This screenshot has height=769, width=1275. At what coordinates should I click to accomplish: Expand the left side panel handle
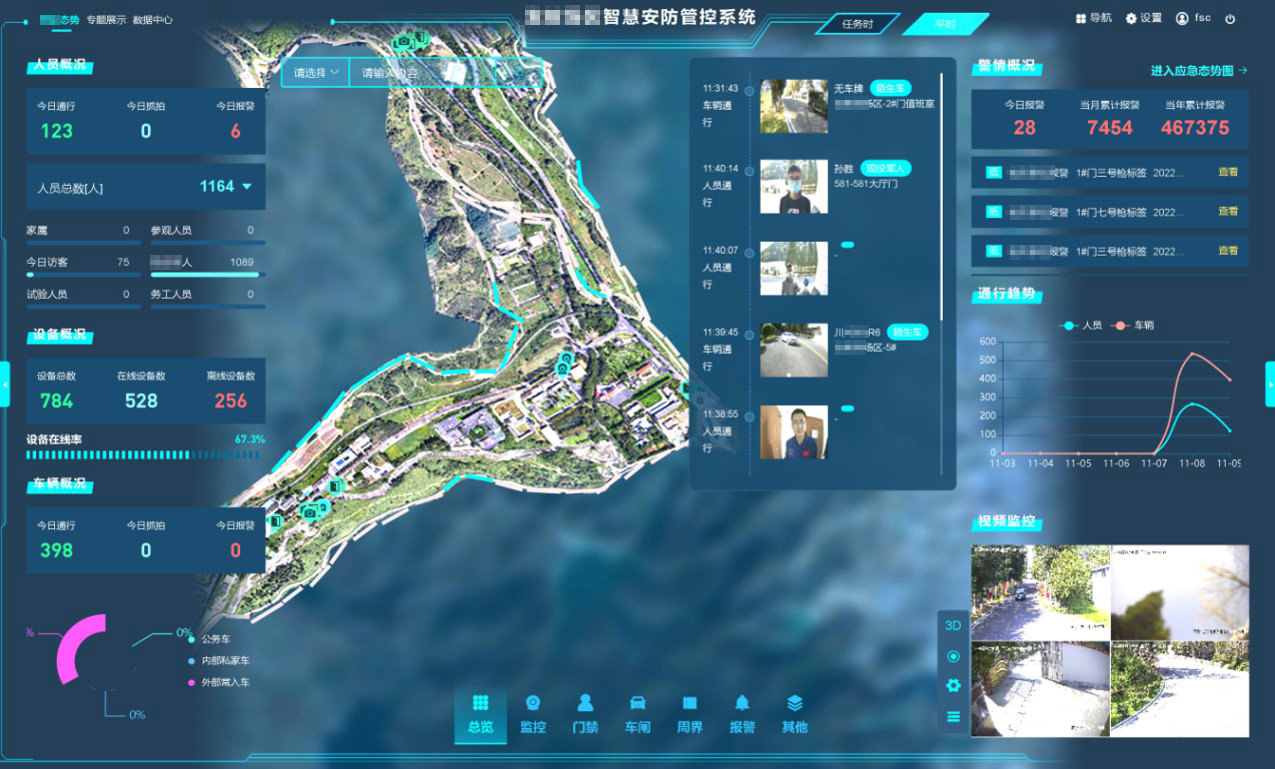click(5, 384)
